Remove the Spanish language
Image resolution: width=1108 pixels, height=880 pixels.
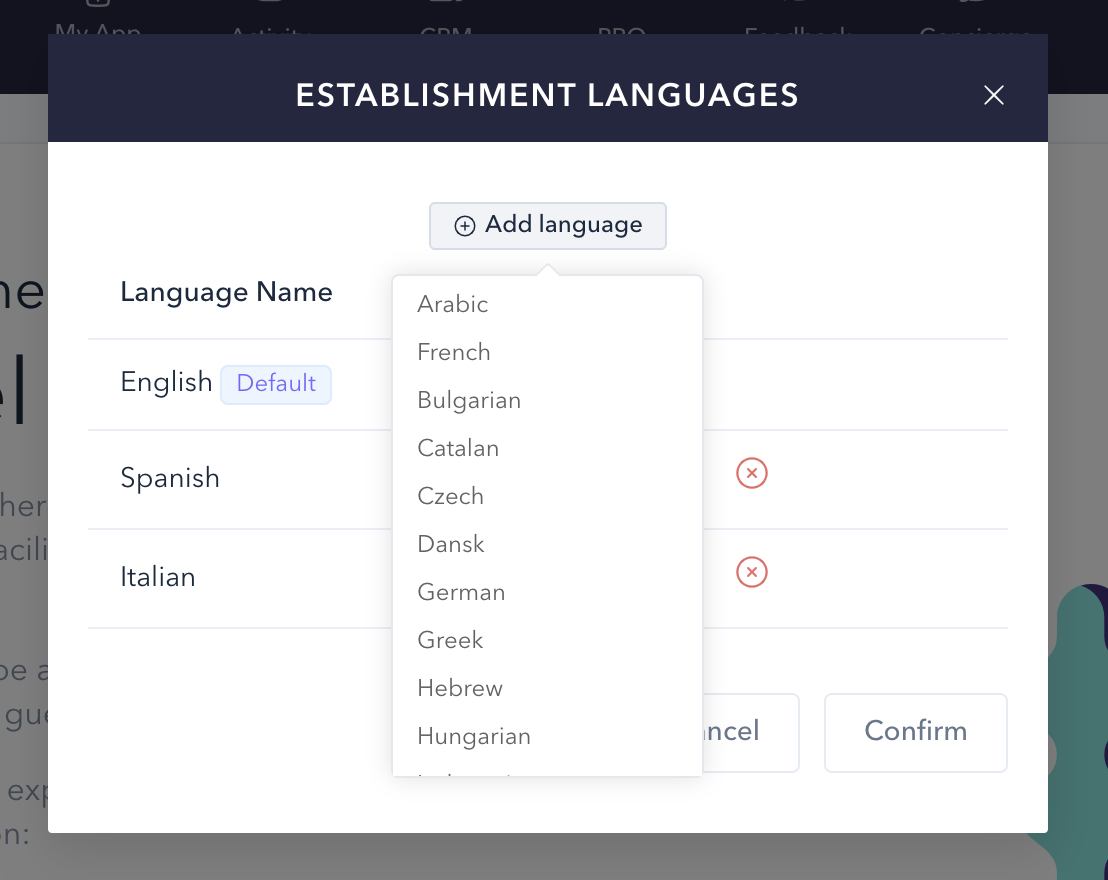point(752,473)
